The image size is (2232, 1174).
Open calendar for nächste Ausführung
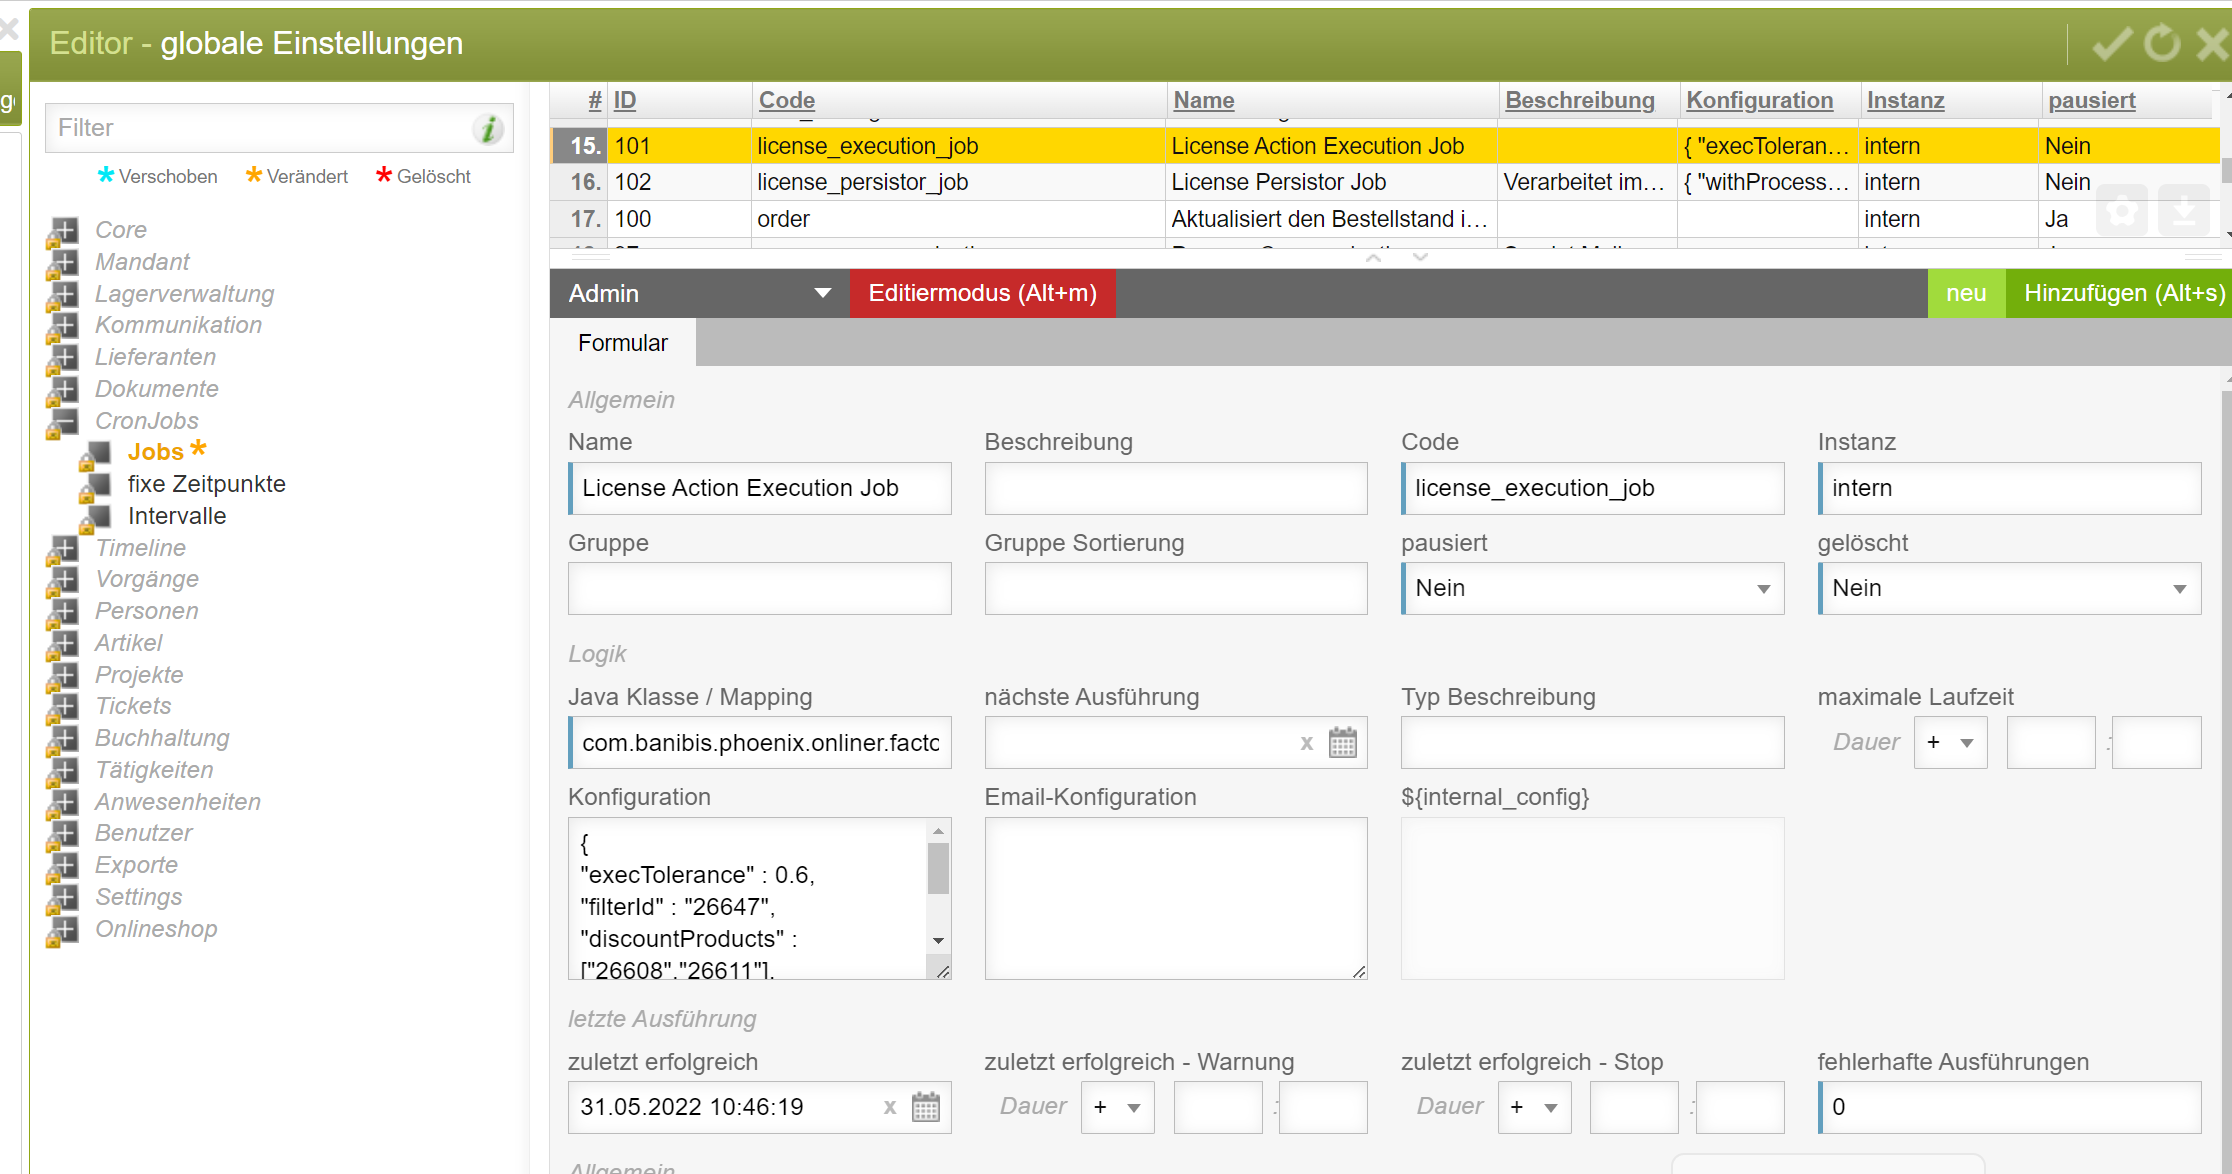click(1343, 743)
